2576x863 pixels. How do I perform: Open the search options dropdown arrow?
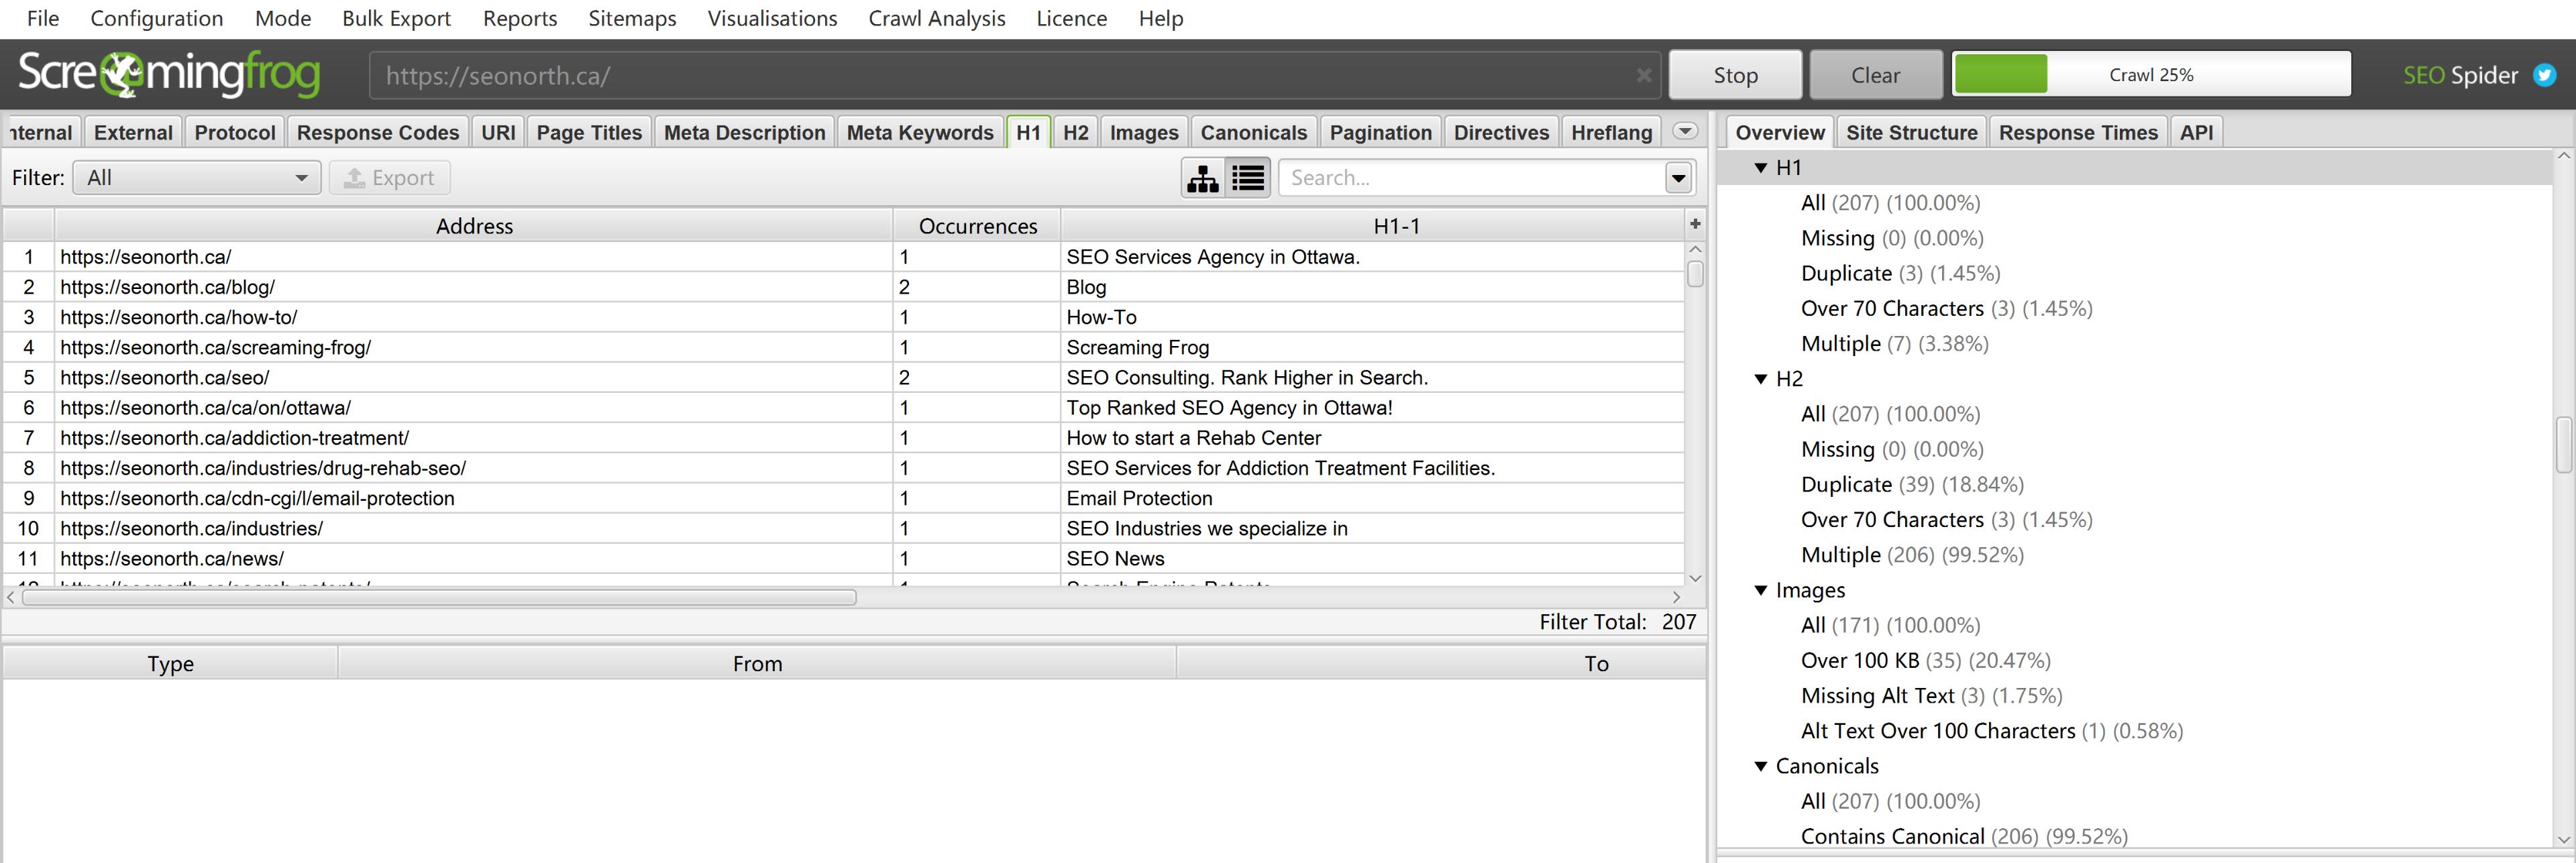tap(1678, 178)
